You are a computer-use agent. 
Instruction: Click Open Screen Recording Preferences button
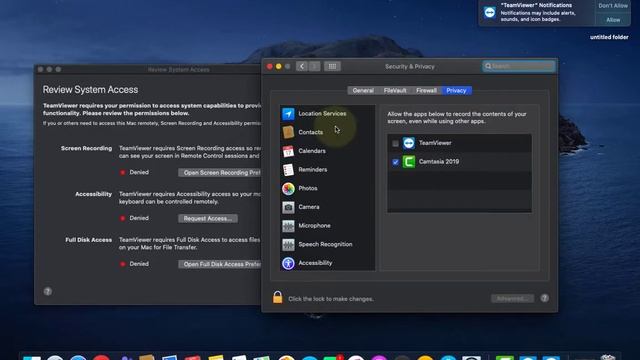[x=220, y=173]
